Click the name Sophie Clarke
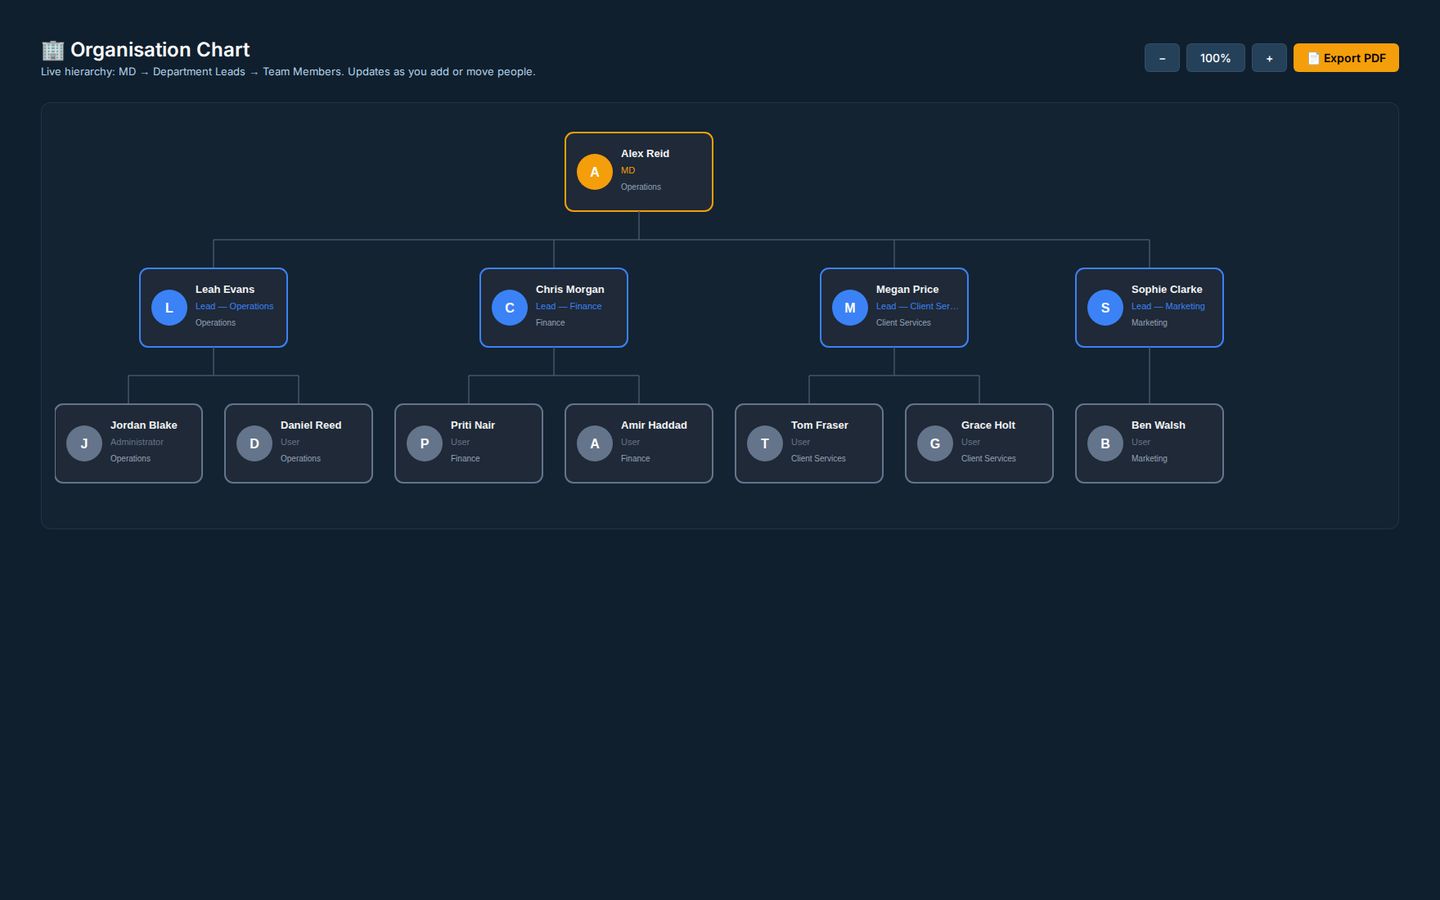Image resolution: width=1440 pixels, height=900 pixels. click(x=1167, y=290)
